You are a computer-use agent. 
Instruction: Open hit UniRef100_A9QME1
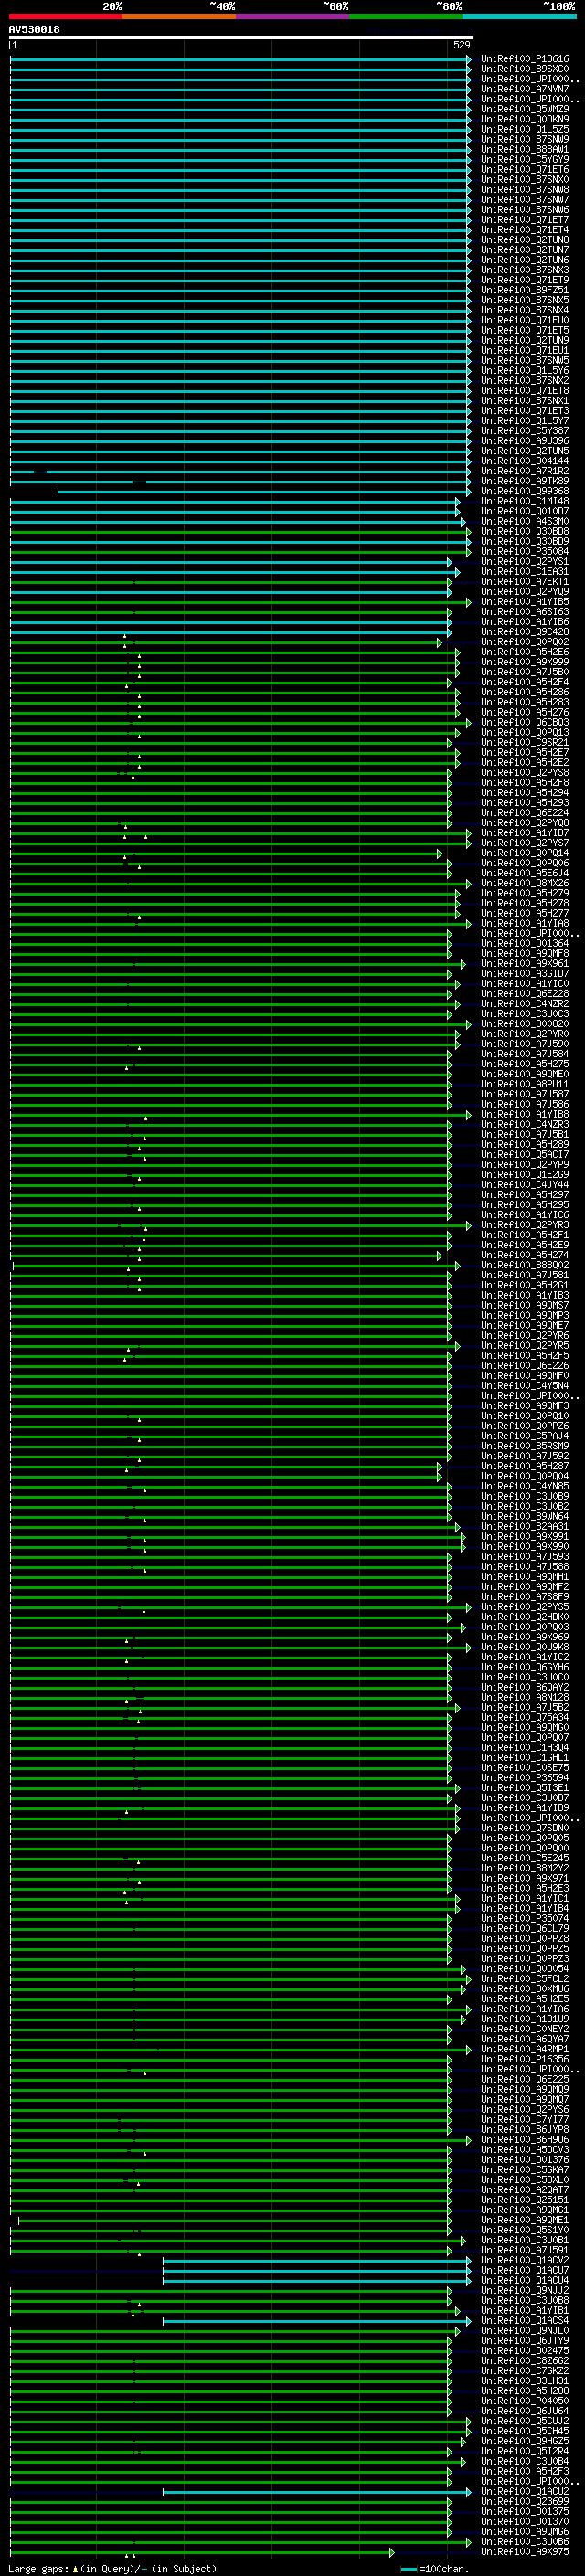(524, 2220)
